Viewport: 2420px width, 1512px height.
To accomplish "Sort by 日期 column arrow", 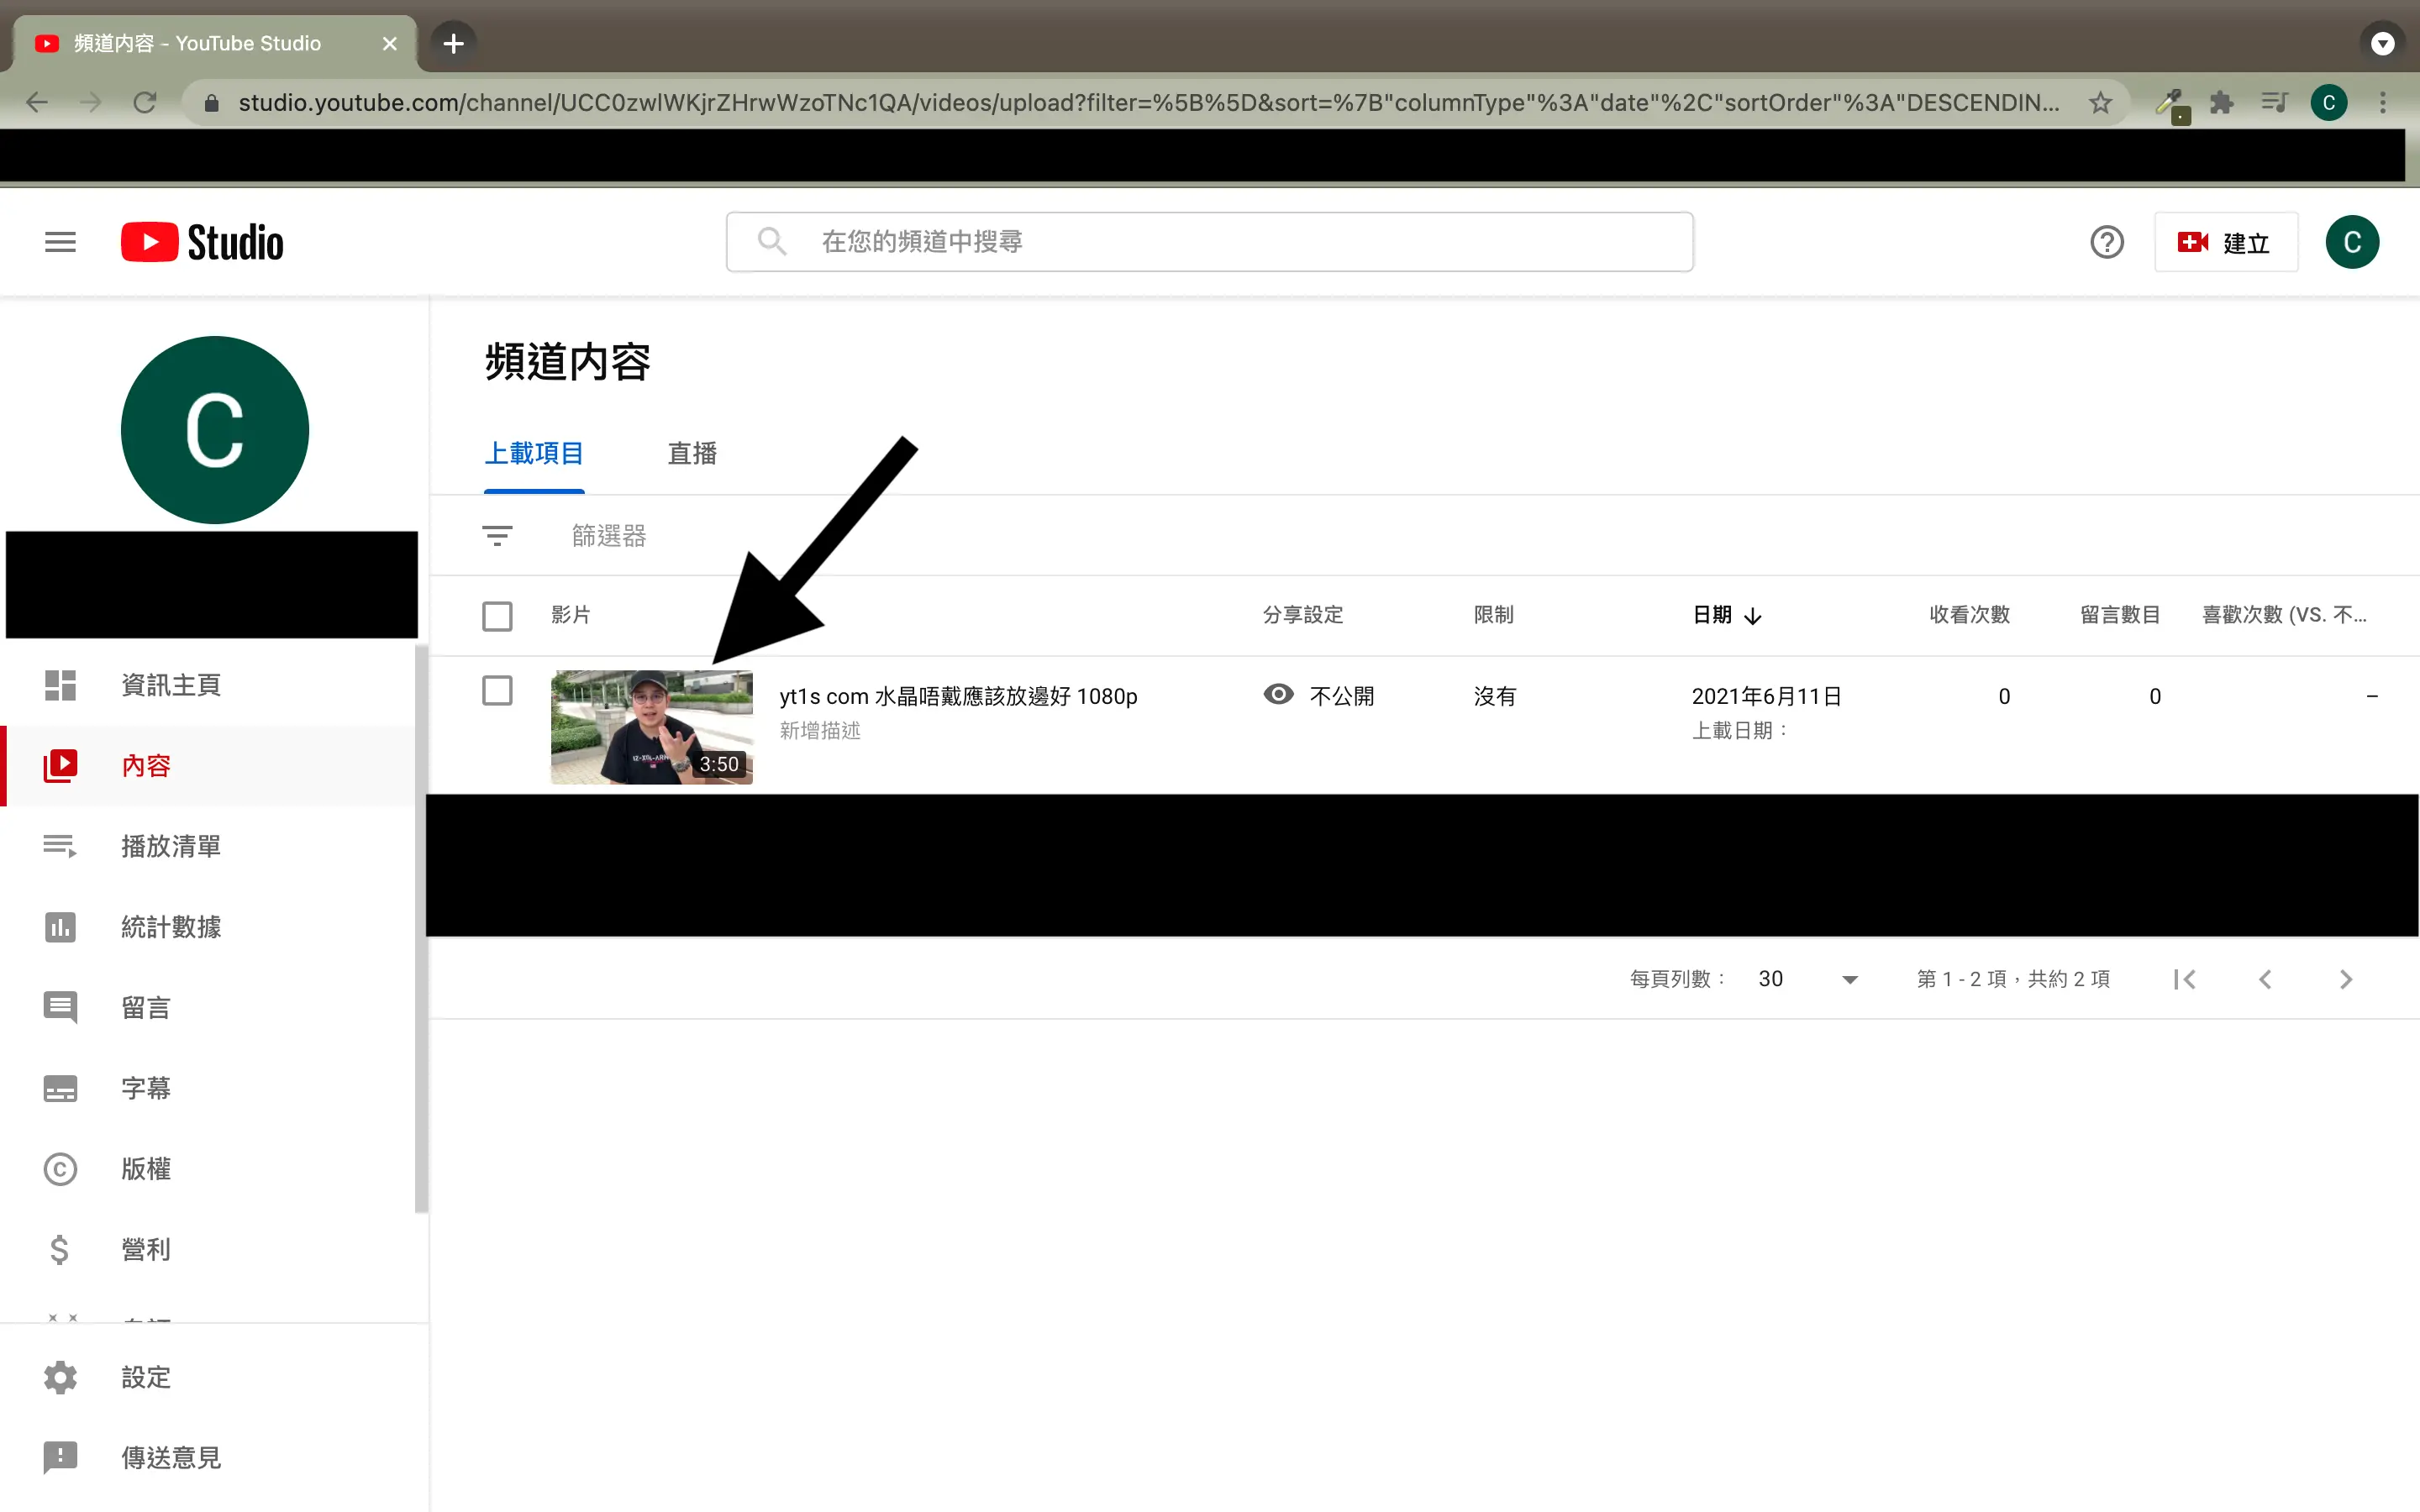I will pyautogui.click(x=1752, y=616).
